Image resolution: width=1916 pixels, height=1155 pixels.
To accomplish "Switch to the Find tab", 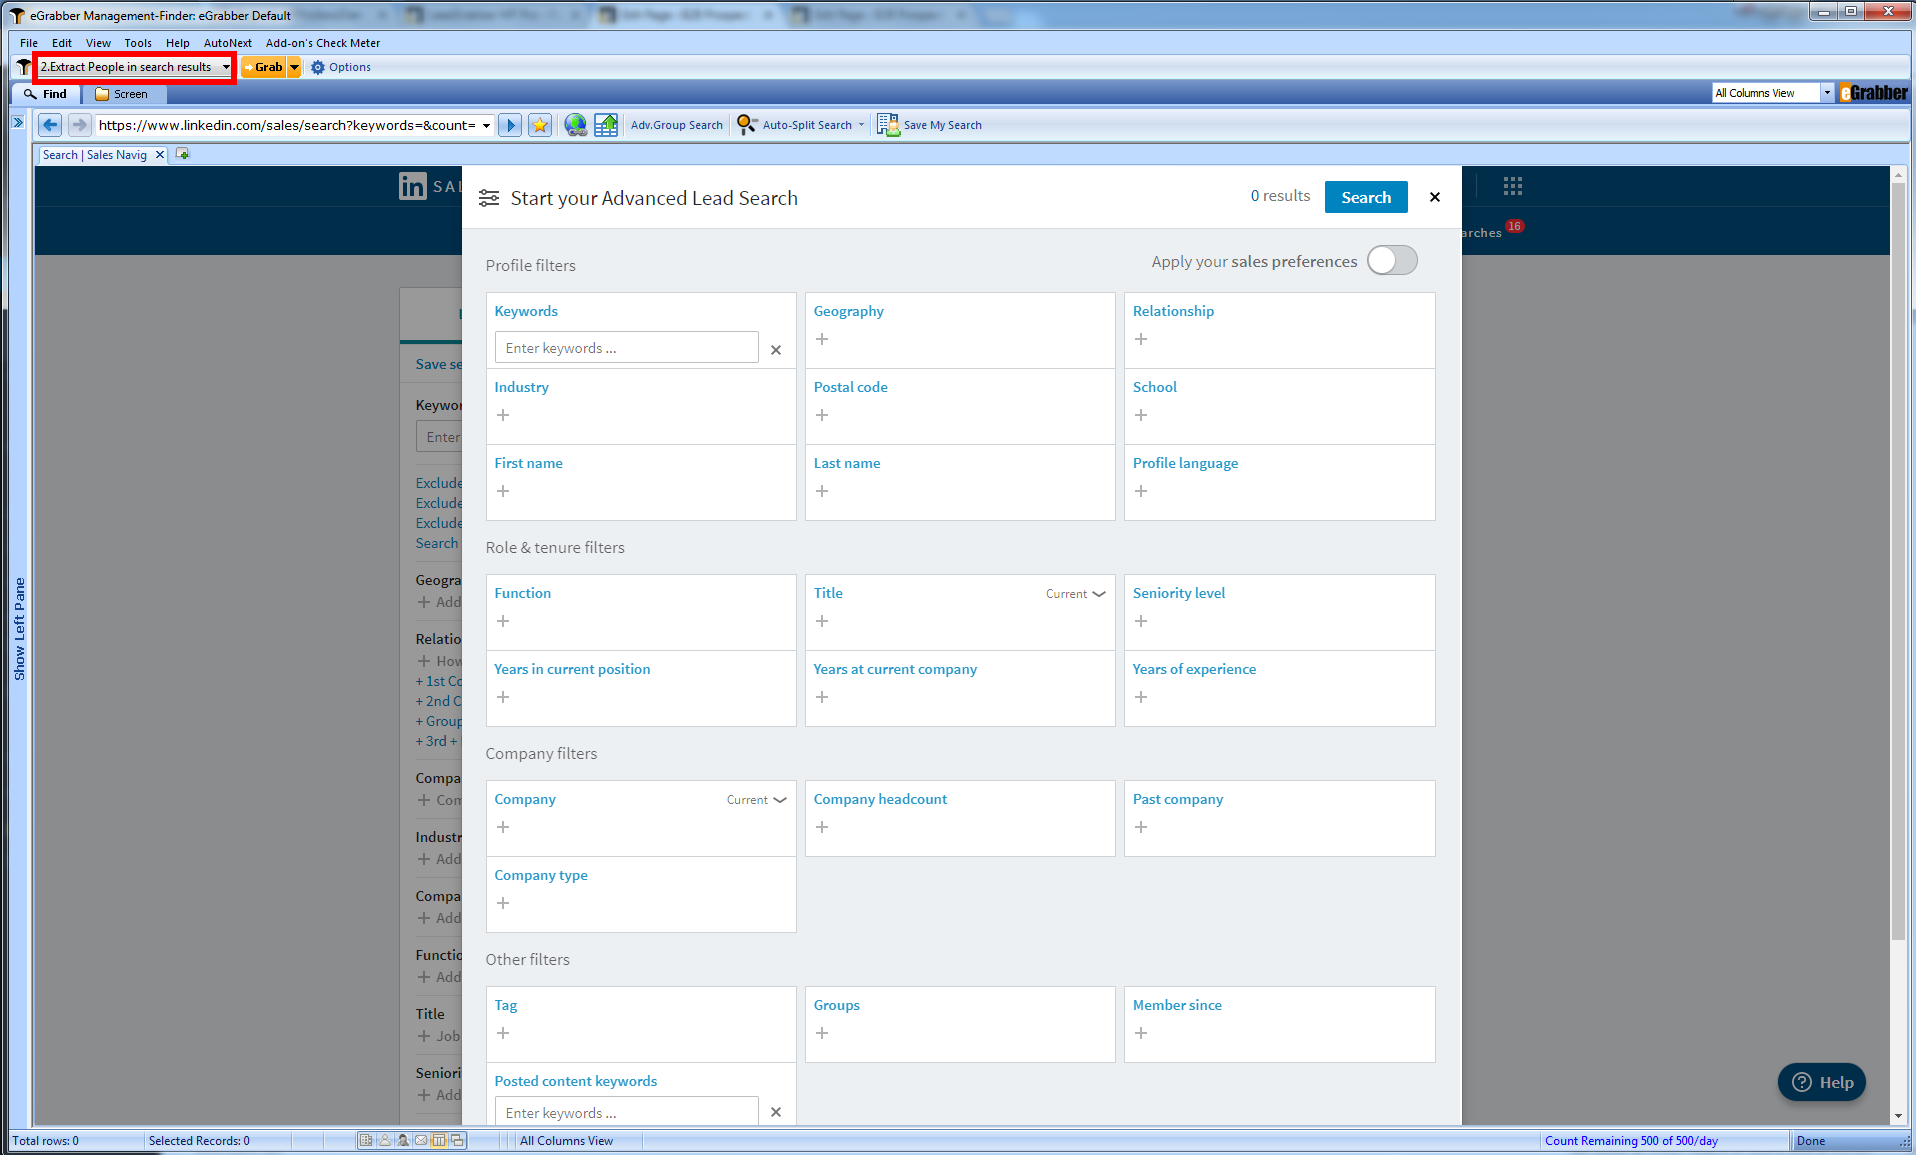I will pyautogui.click(x=46, y=94).
